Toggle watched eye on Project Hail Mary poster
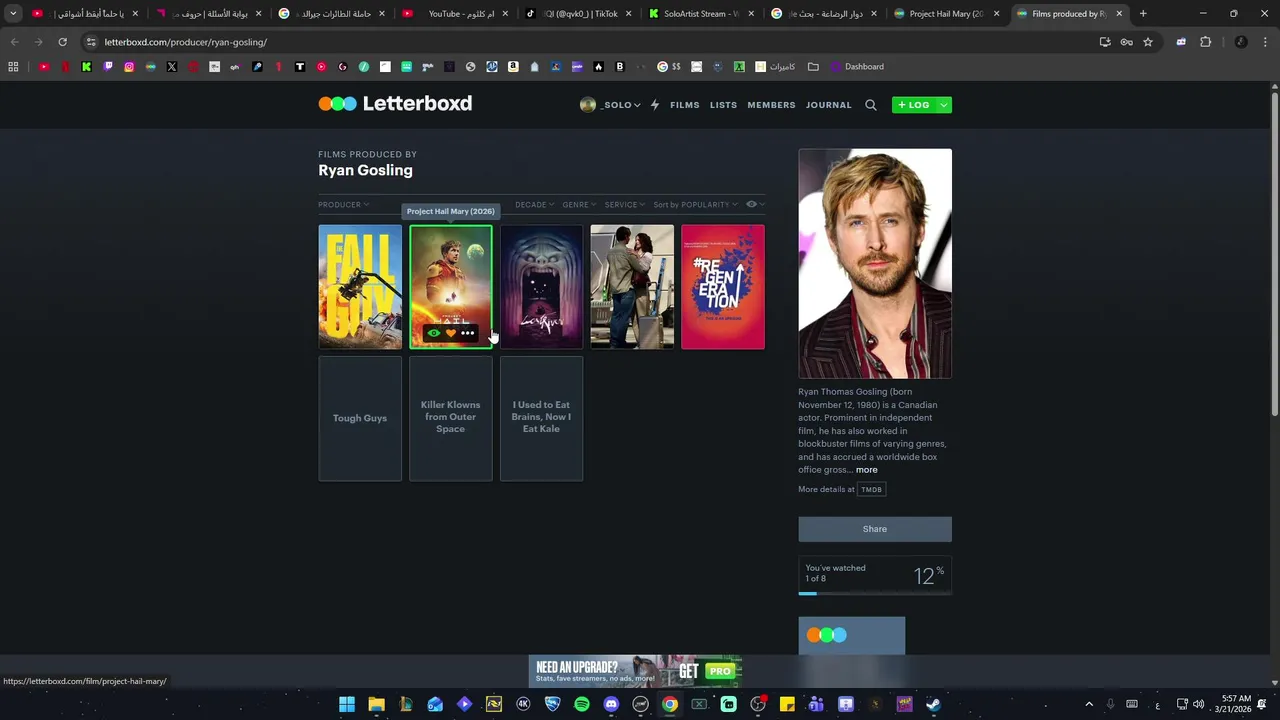Image resolution: width=1280 pixels, height=720 pixels. tap(433, 333)
